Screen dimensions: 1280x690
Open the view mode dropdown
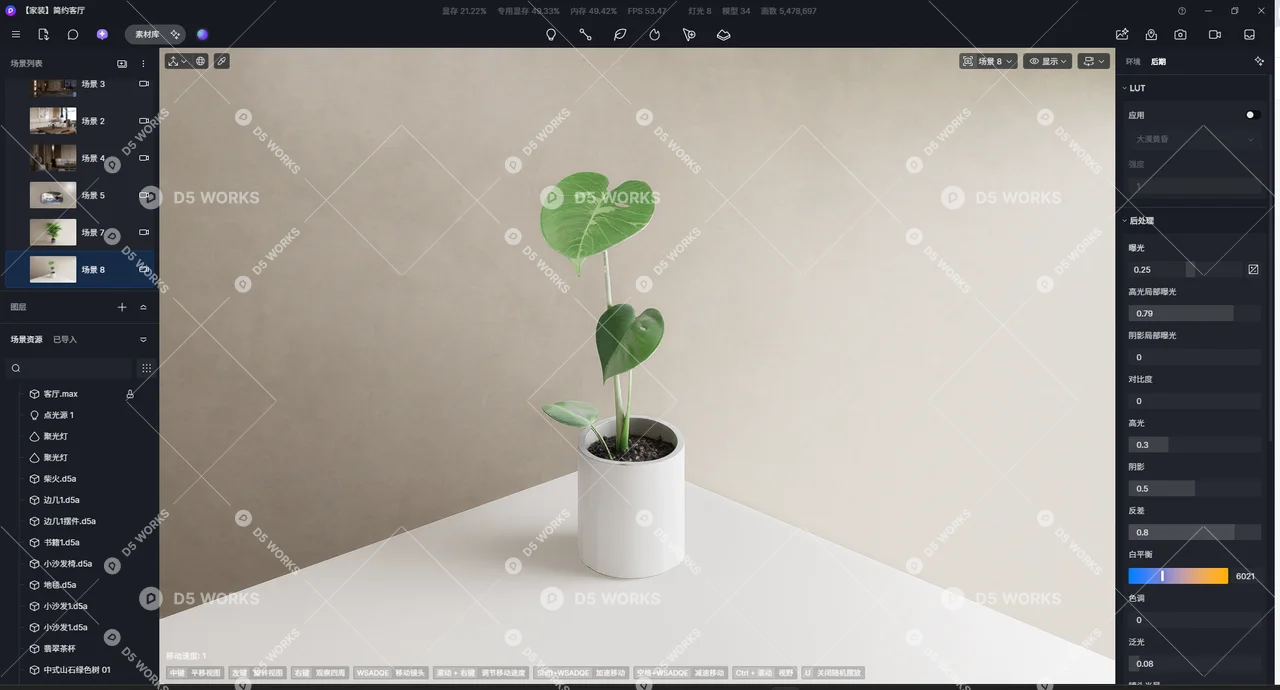tap(1094, 61)
